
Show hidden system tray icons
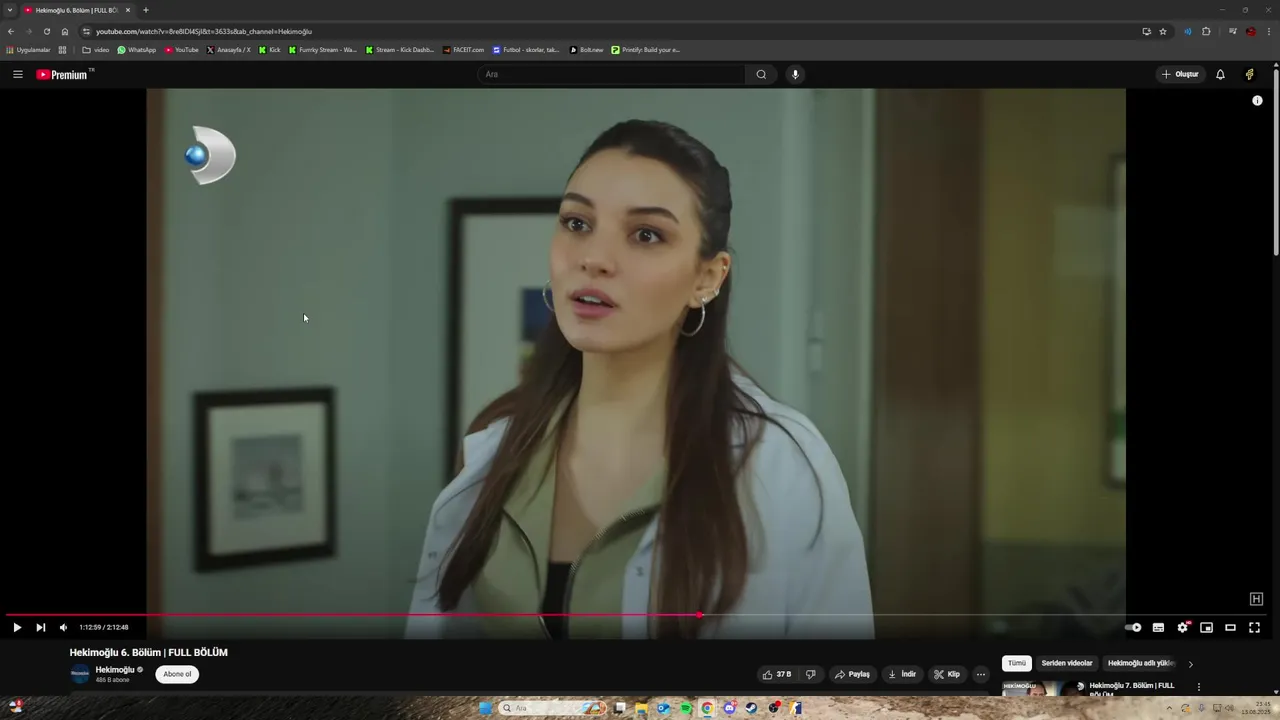(1169, 708)
